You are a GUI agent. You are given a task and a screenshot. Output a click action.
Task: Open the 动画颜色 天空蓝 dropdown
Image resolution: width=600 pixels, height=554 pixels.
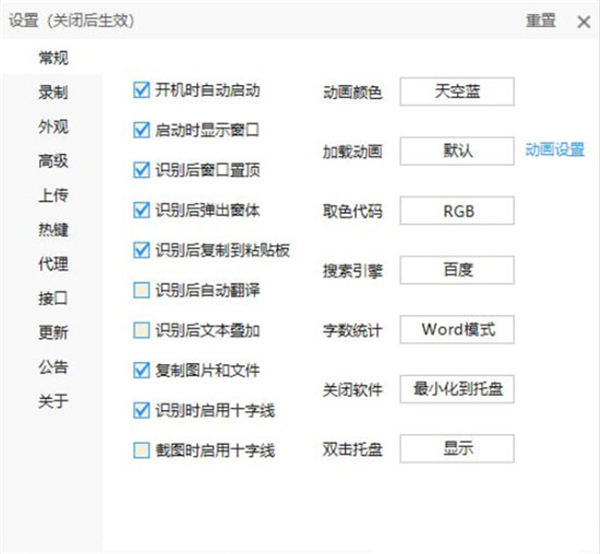coord(457,91)
